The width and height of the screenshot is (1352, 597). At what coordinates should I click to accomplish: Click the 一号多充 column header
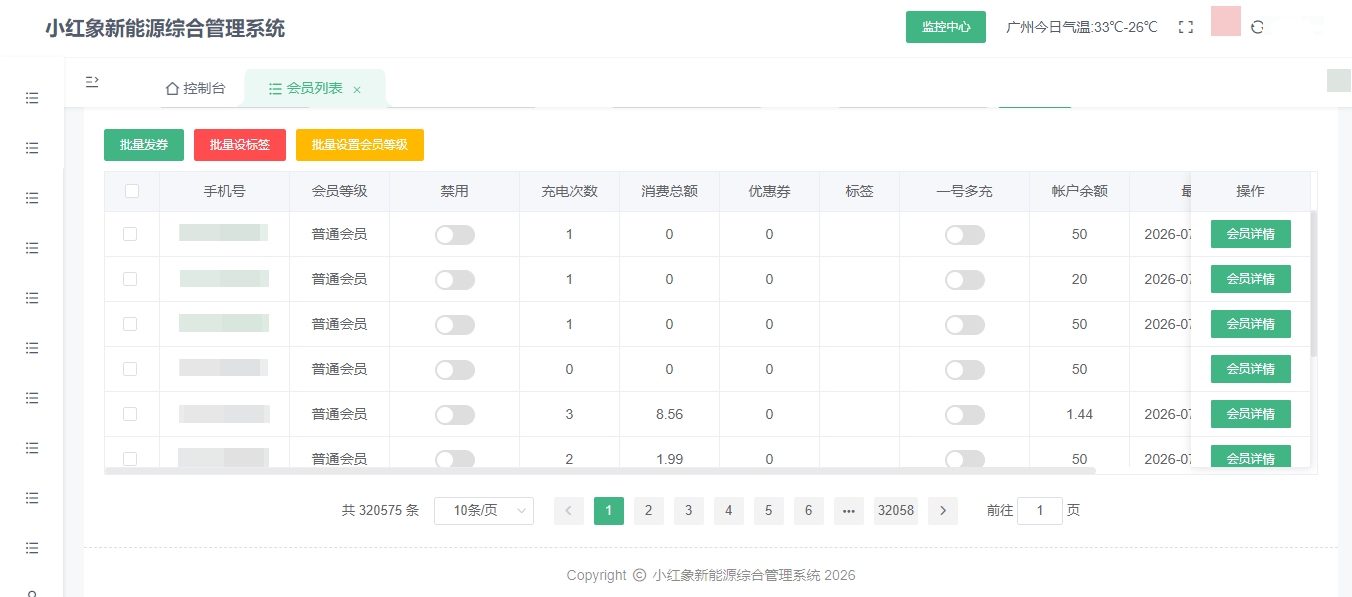pyautogui.click(x=965, y=191)
